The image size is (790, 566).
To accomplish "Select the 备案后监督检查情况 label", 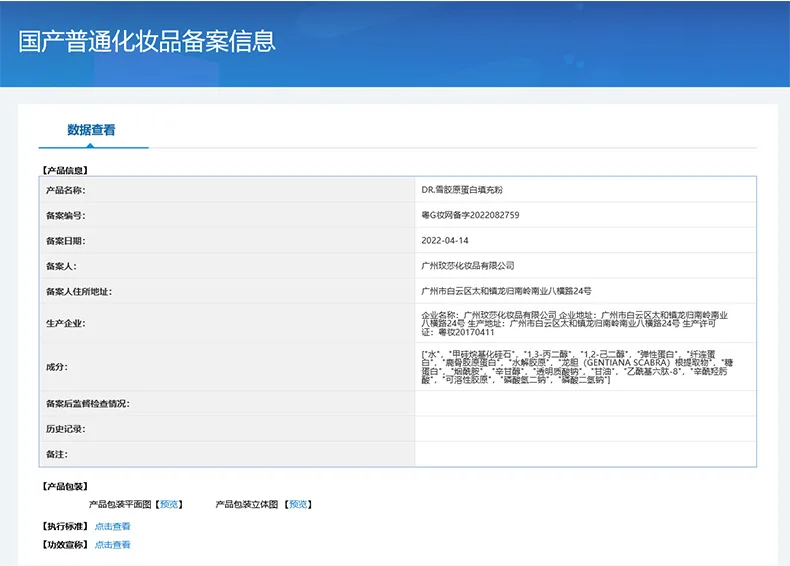I will 88,404.
